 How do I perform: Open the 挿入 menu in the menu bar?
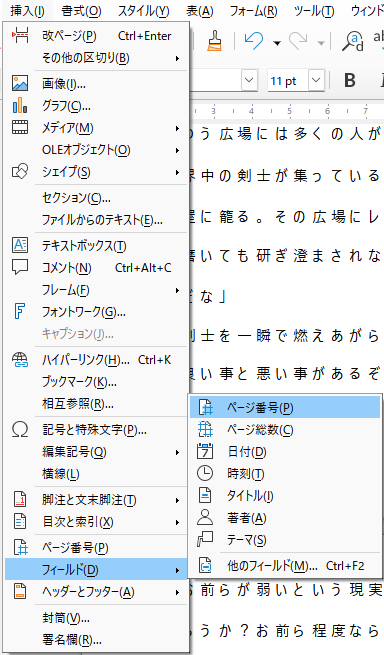27,11
